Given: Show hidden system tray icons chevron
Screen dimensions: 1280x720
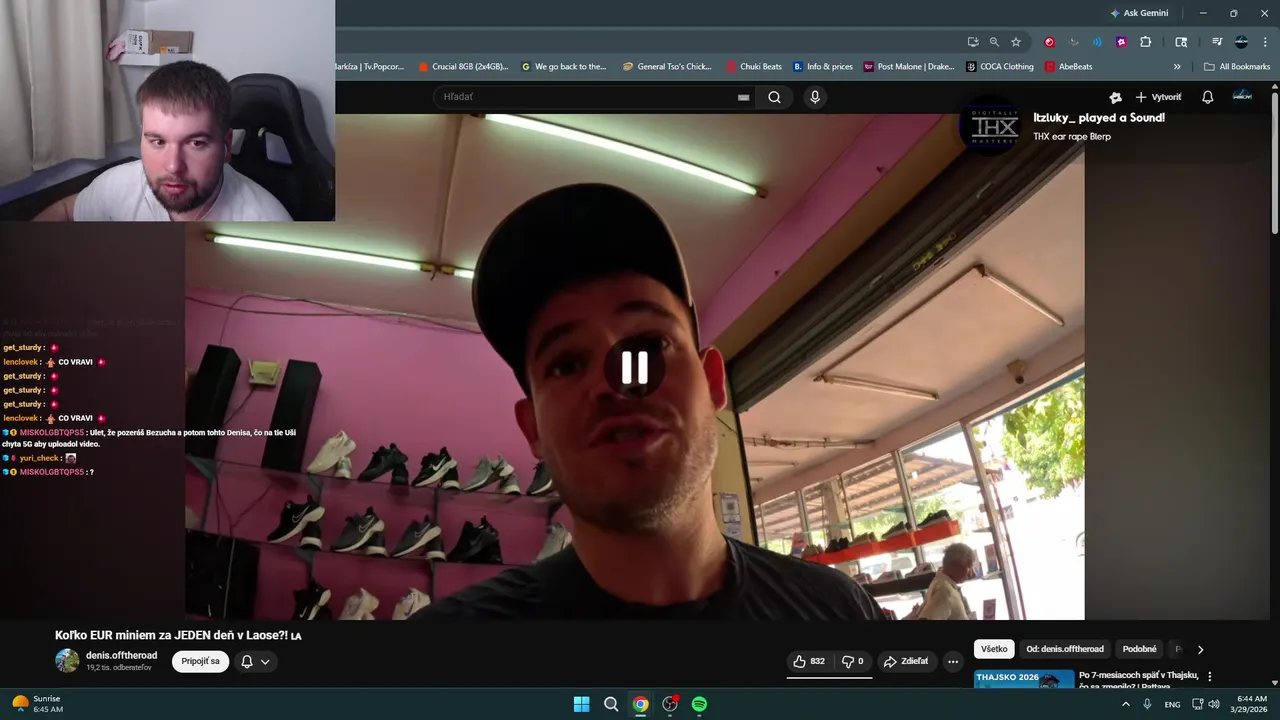Looking at the screenshot, I should click(1125, 704).
